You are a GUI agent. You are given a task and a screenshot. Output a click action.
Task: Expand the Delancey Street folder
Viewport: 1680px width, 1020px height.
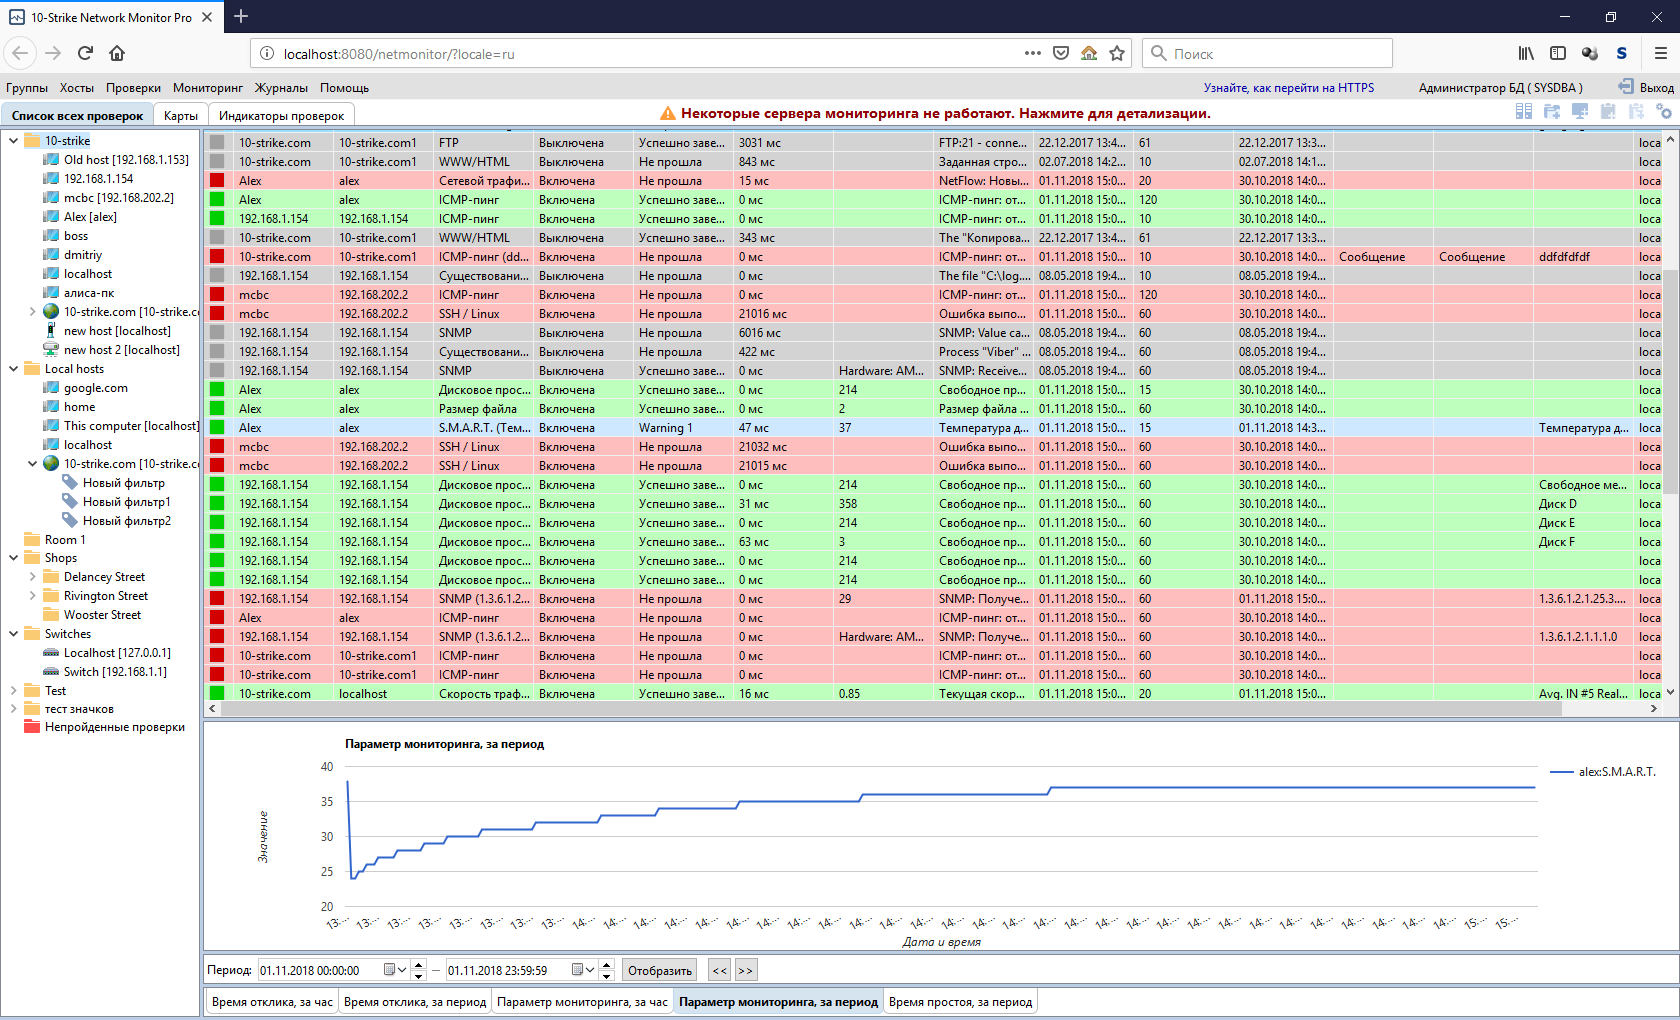(x=32, y=577)
